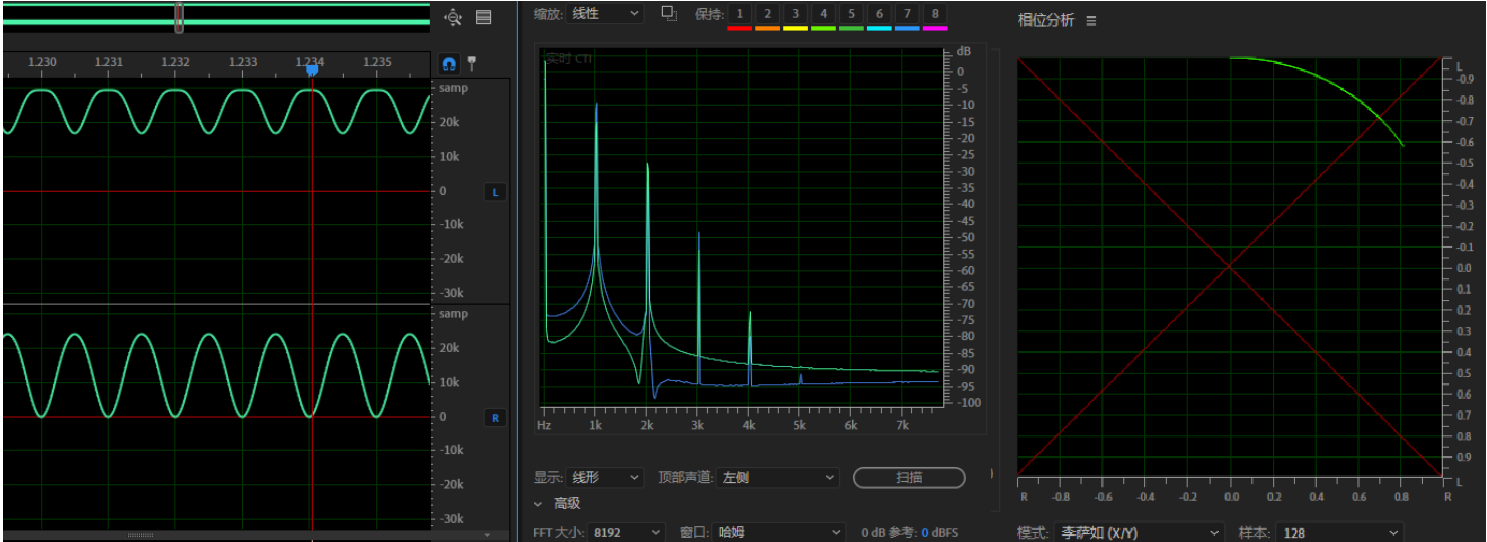Click the marker pin icon beside the magnet
This screenshot has height=542, width=1487.
tap(472, 63)
